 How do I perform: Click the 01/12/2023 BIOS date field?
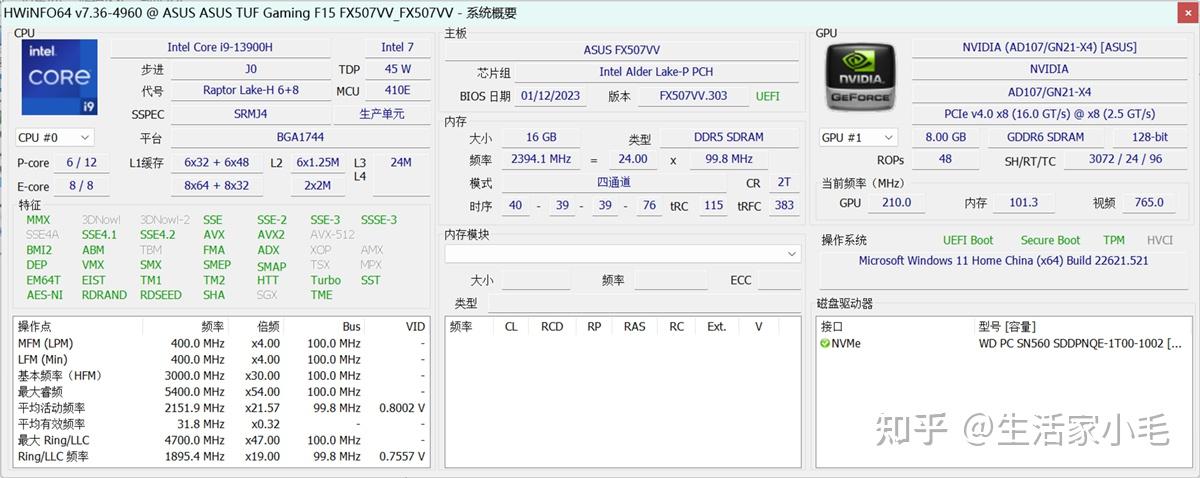tap(551, 96)
